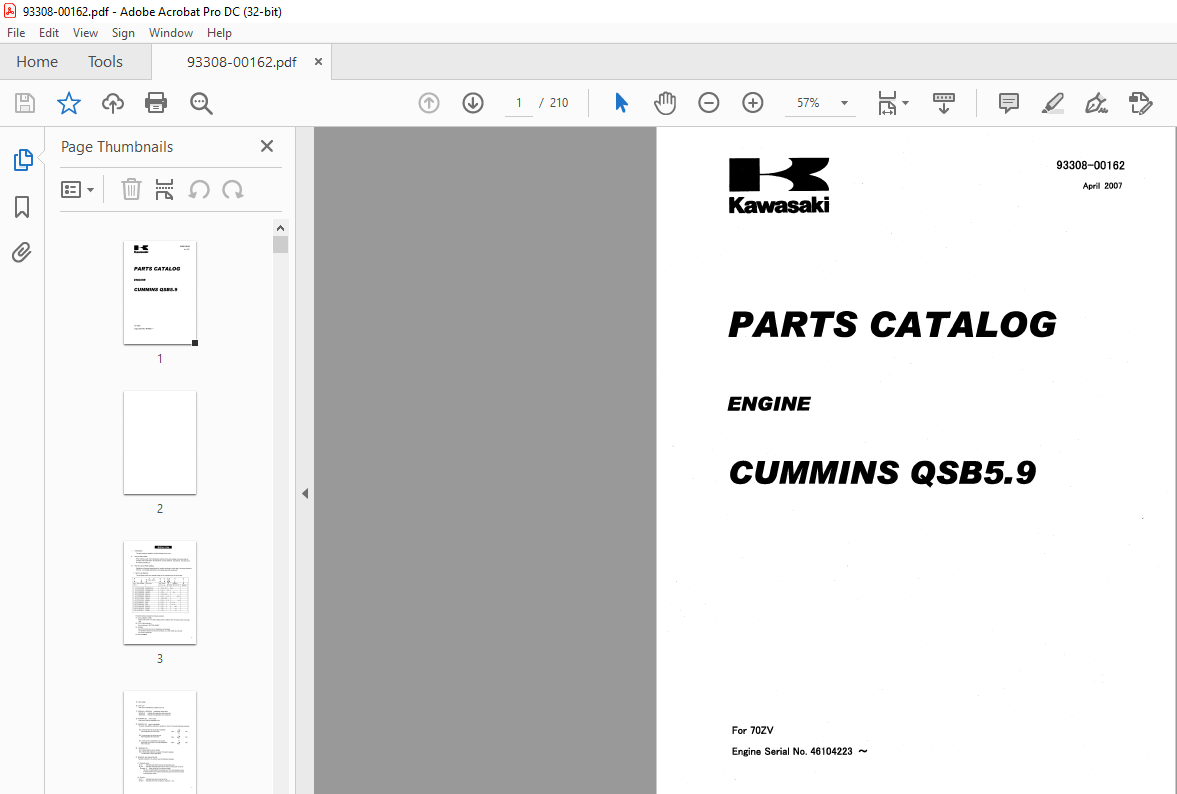Open the zoom level dropdown arrow

click(844, 103)
